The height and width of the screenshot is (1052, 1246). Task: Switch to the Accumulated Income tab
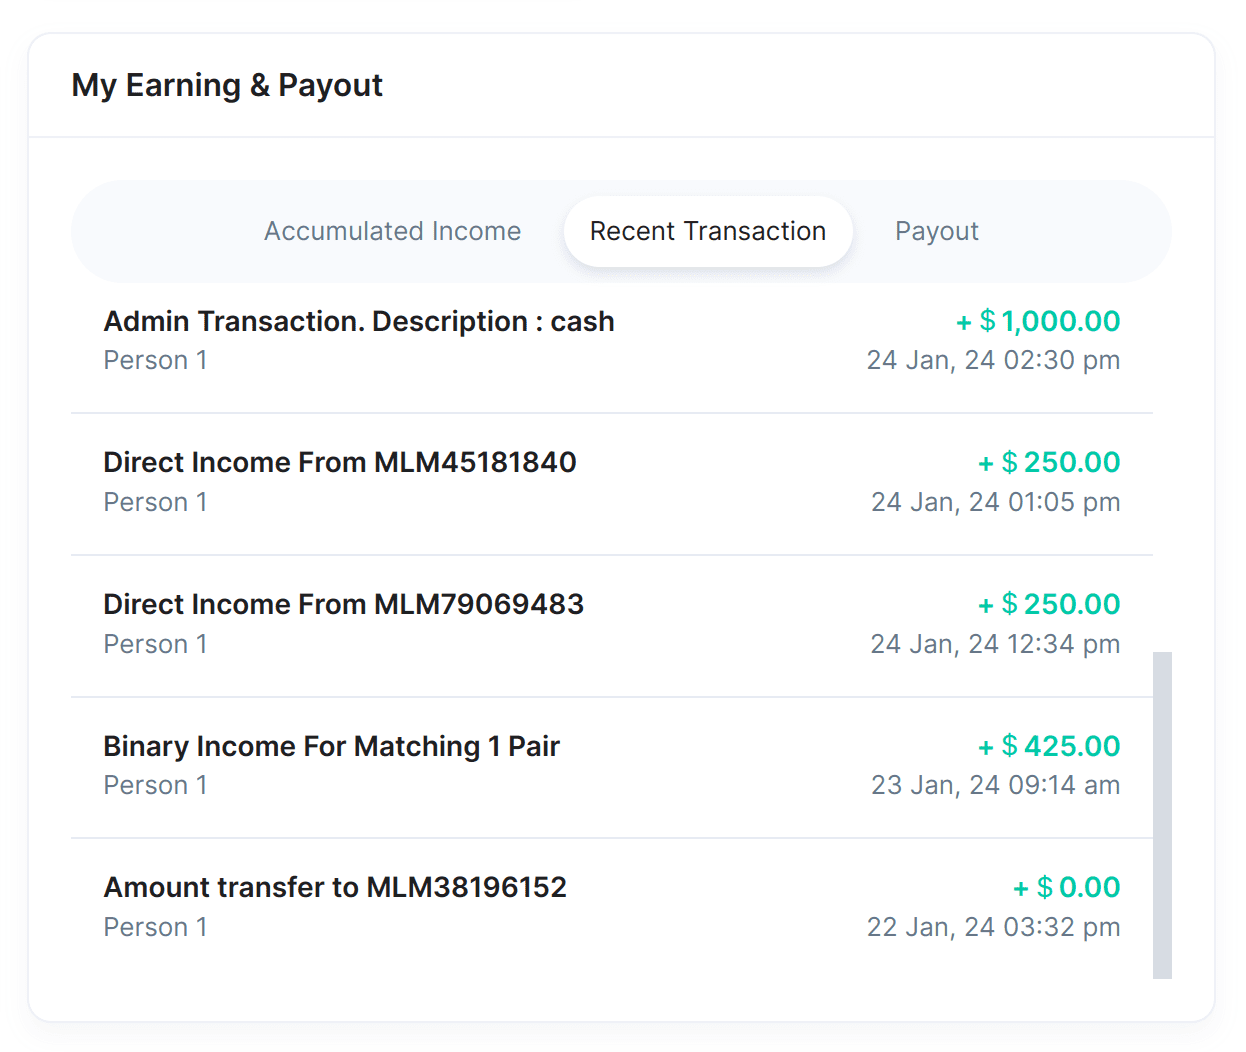coord(392,231)
